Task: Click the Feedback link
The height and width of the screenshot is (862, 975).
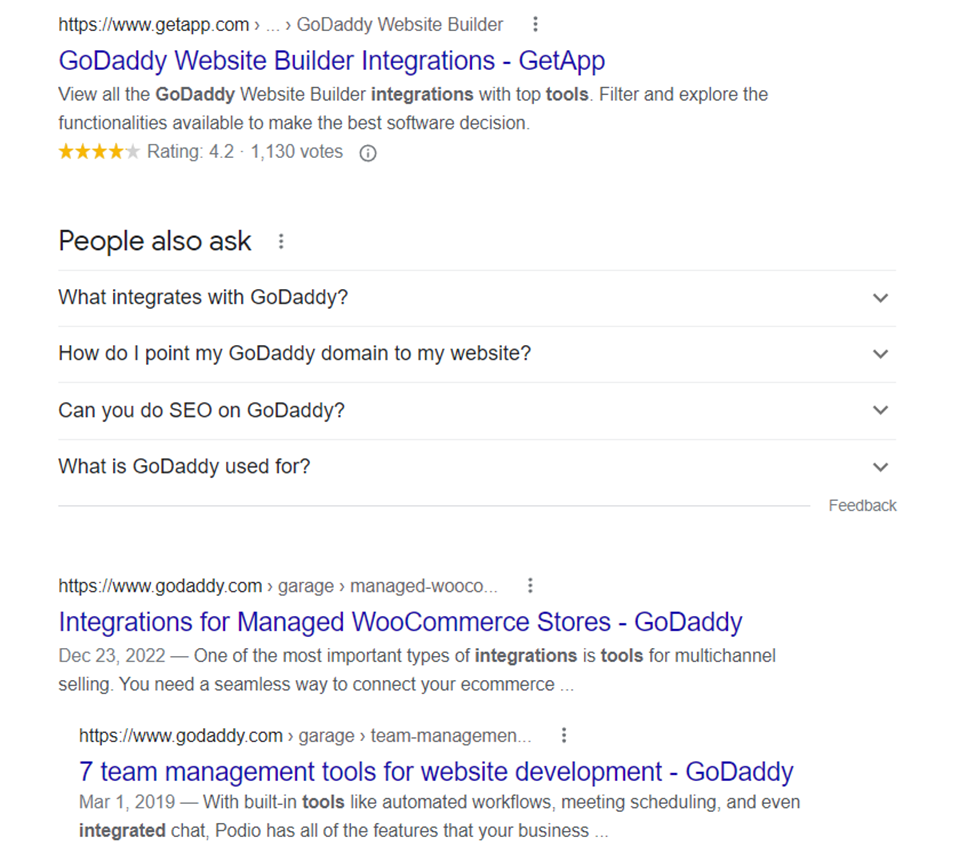Action: (x=862, y=505)
